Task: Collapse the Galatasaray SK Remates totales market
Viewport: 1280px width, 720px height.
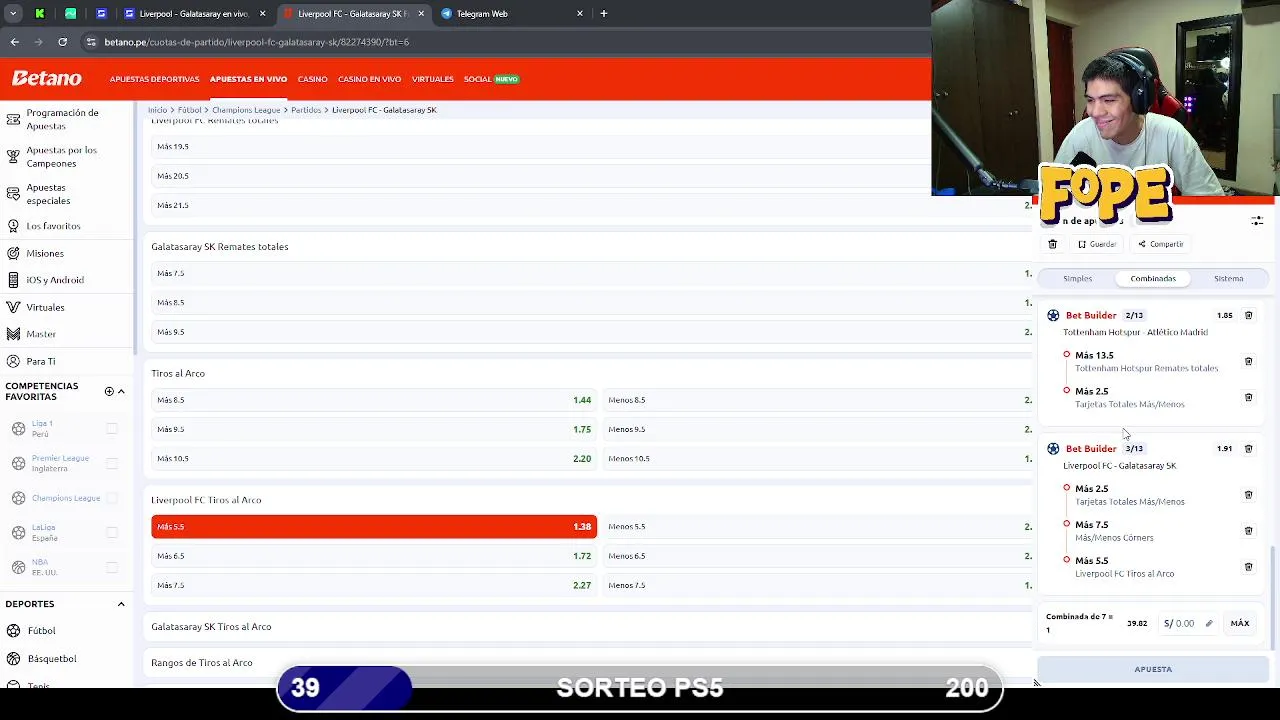Action: (x=590, y=246)
